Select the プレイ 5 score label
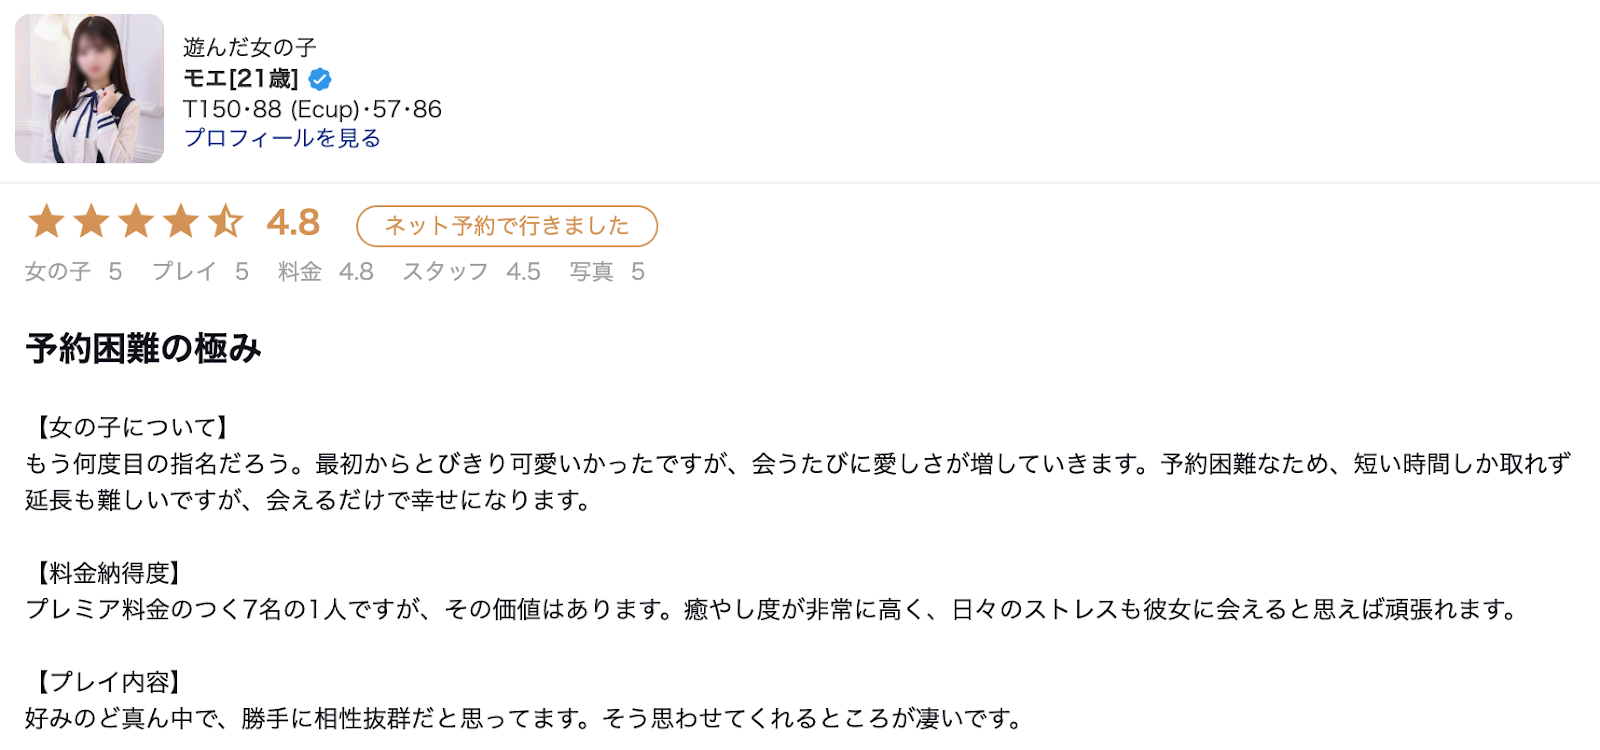This screenshot has height=750, width=1600. [x=200, y=272]
